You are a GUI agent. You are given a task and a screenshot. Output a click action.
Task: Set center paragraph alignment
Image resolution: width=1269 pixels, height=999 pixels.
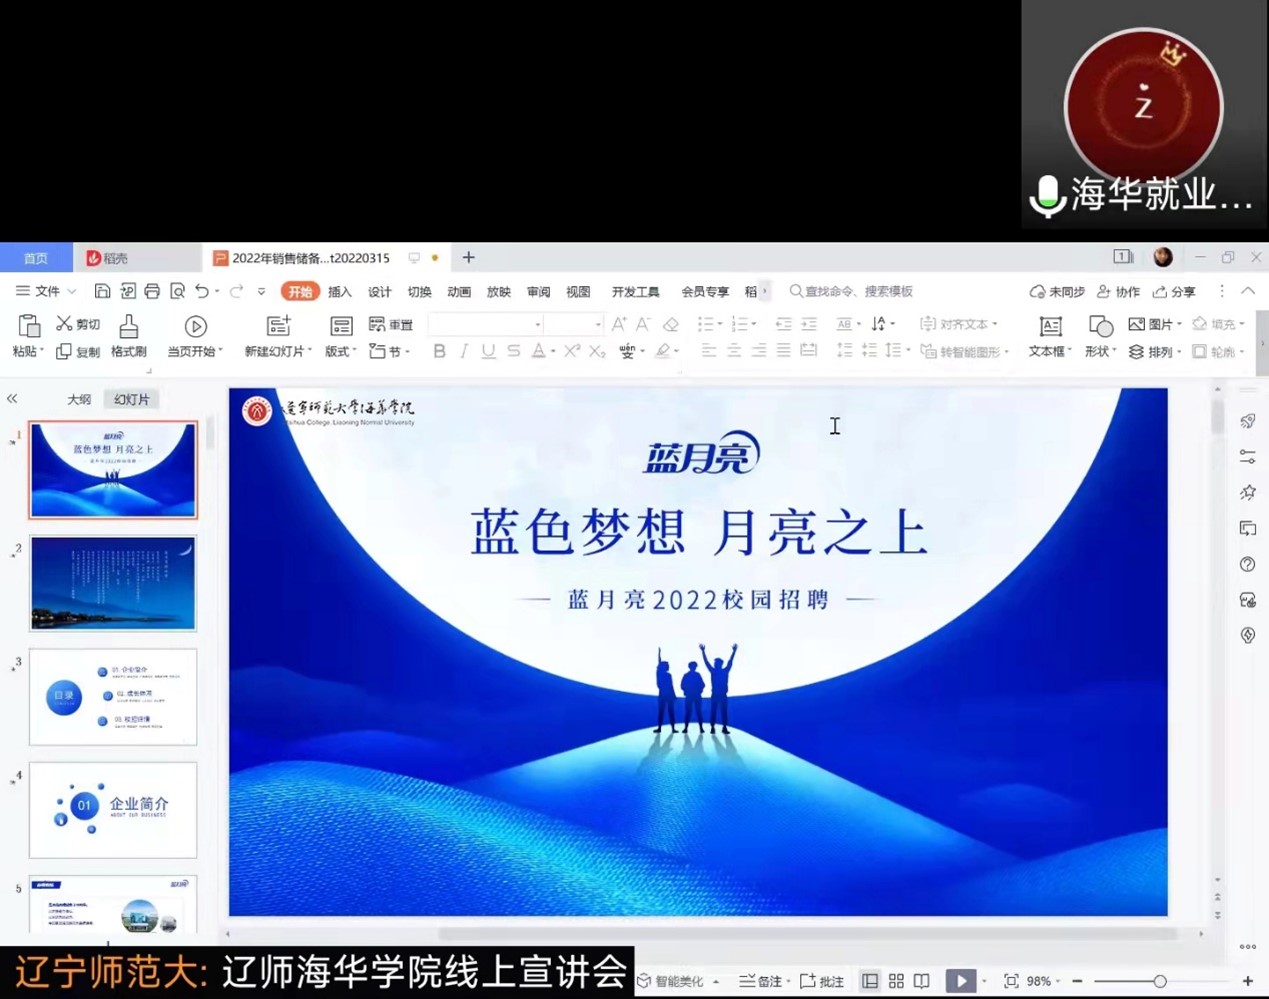(734, 351)
